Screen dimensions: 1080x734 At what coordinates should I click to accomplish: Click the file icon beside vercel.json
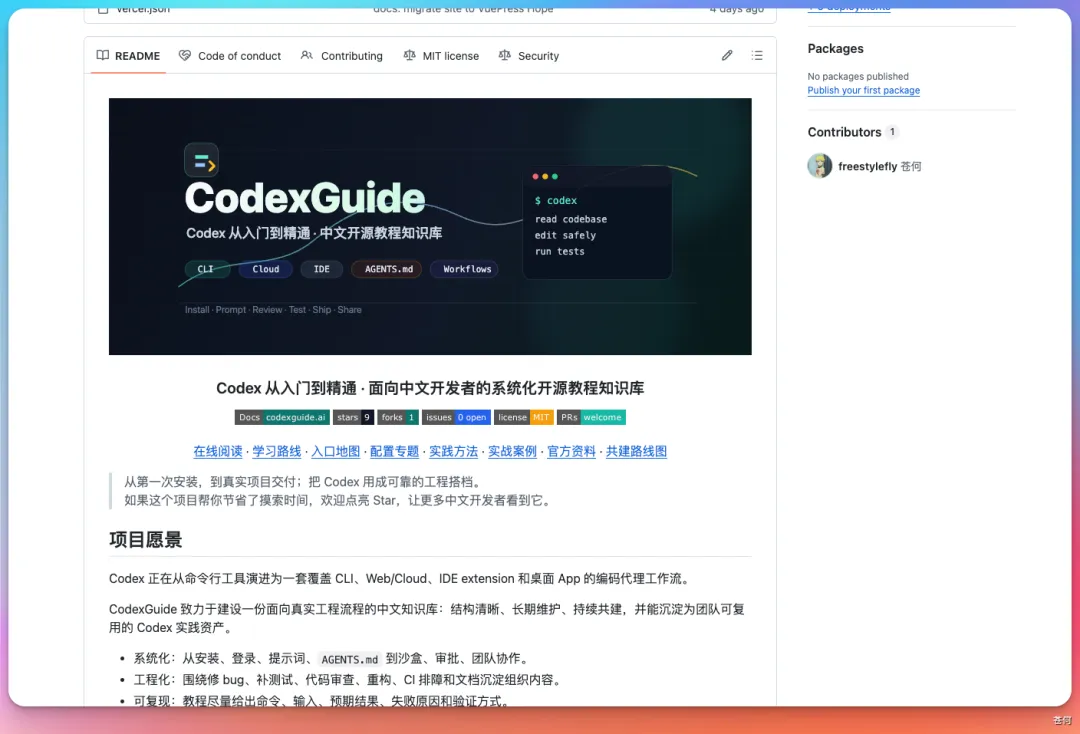(103, 10)
